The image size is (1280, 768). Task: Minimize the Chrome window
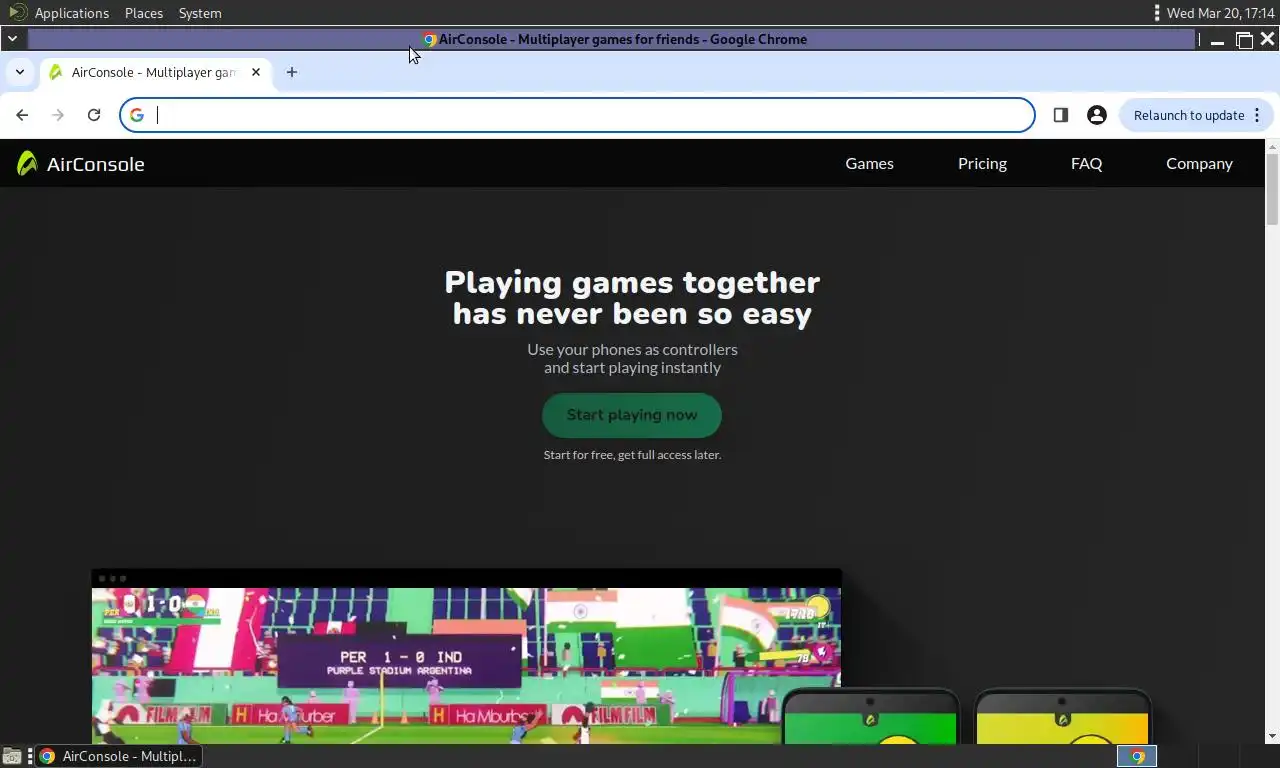1217,40
